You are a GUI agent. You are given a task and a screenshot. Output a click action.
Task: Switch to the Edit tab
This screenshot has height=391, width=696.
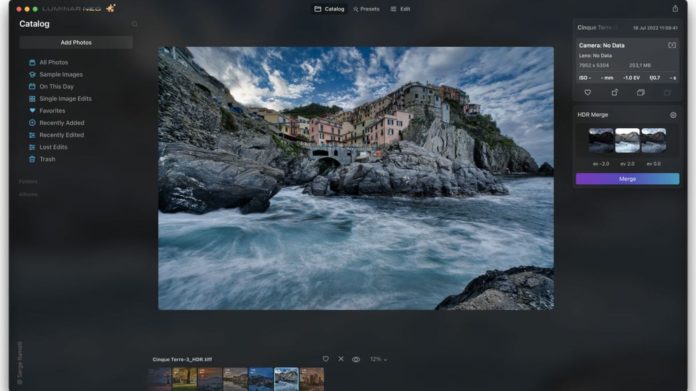[400, 9]
